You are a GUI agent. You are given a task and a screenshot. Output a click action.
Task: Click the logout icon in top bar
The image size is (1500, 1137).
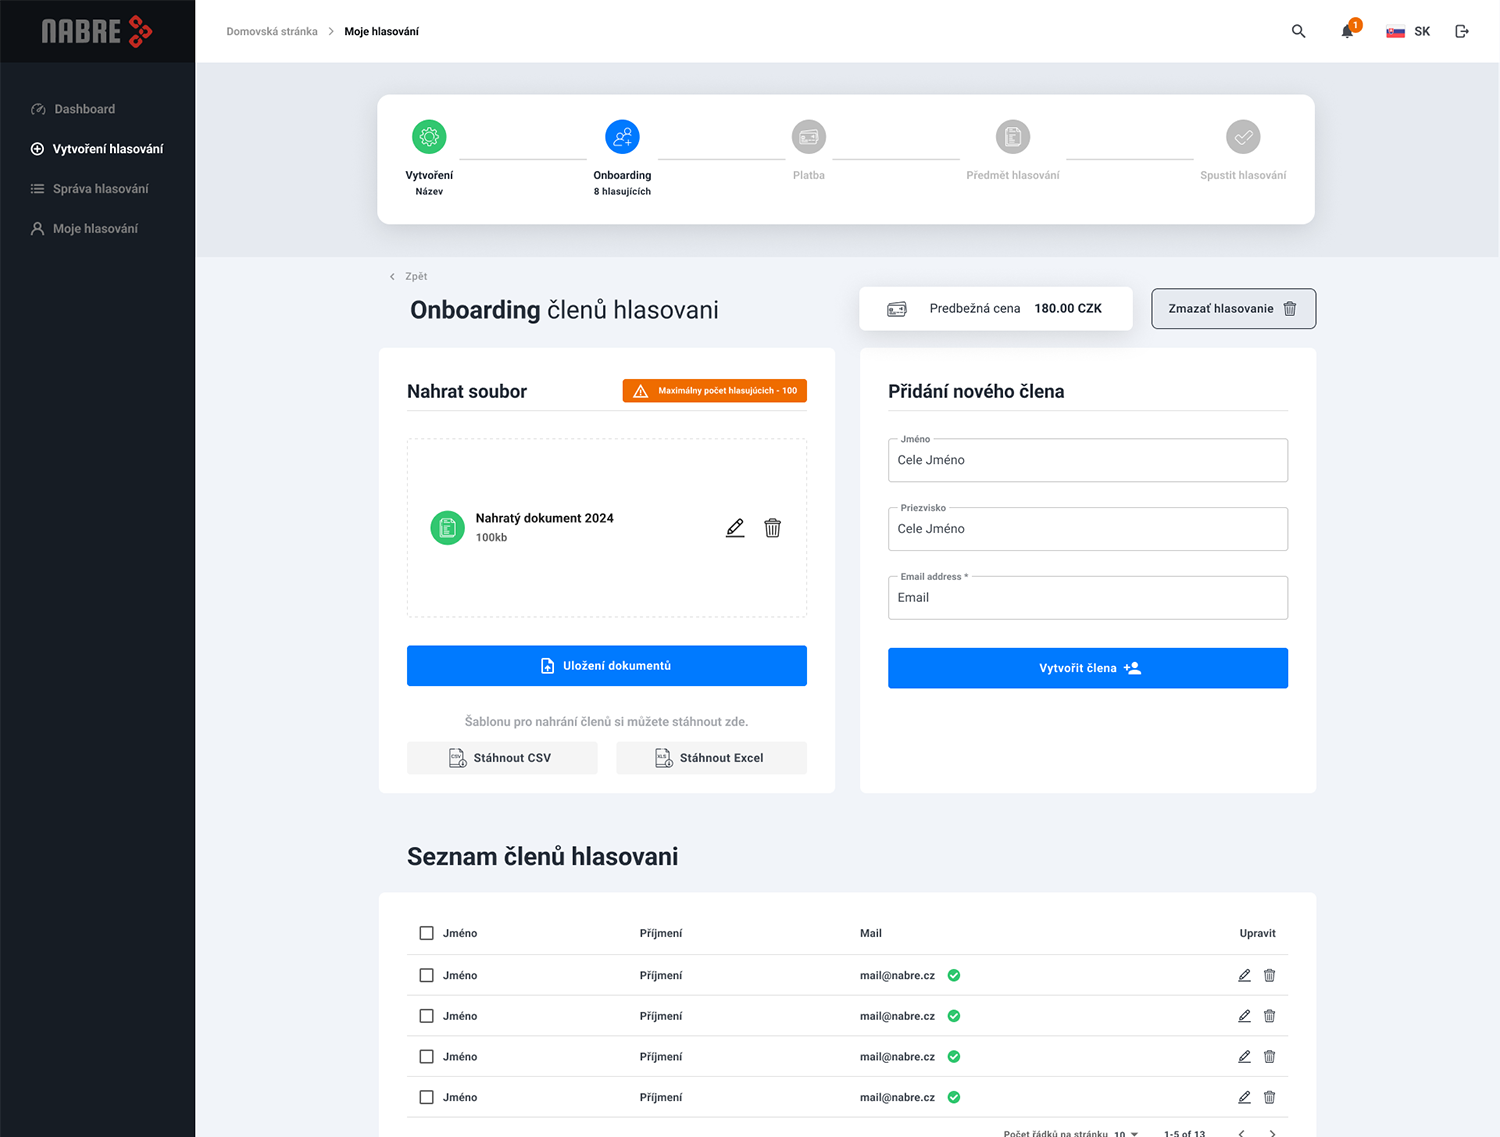pyautogui.click(x=1461, y=31)
